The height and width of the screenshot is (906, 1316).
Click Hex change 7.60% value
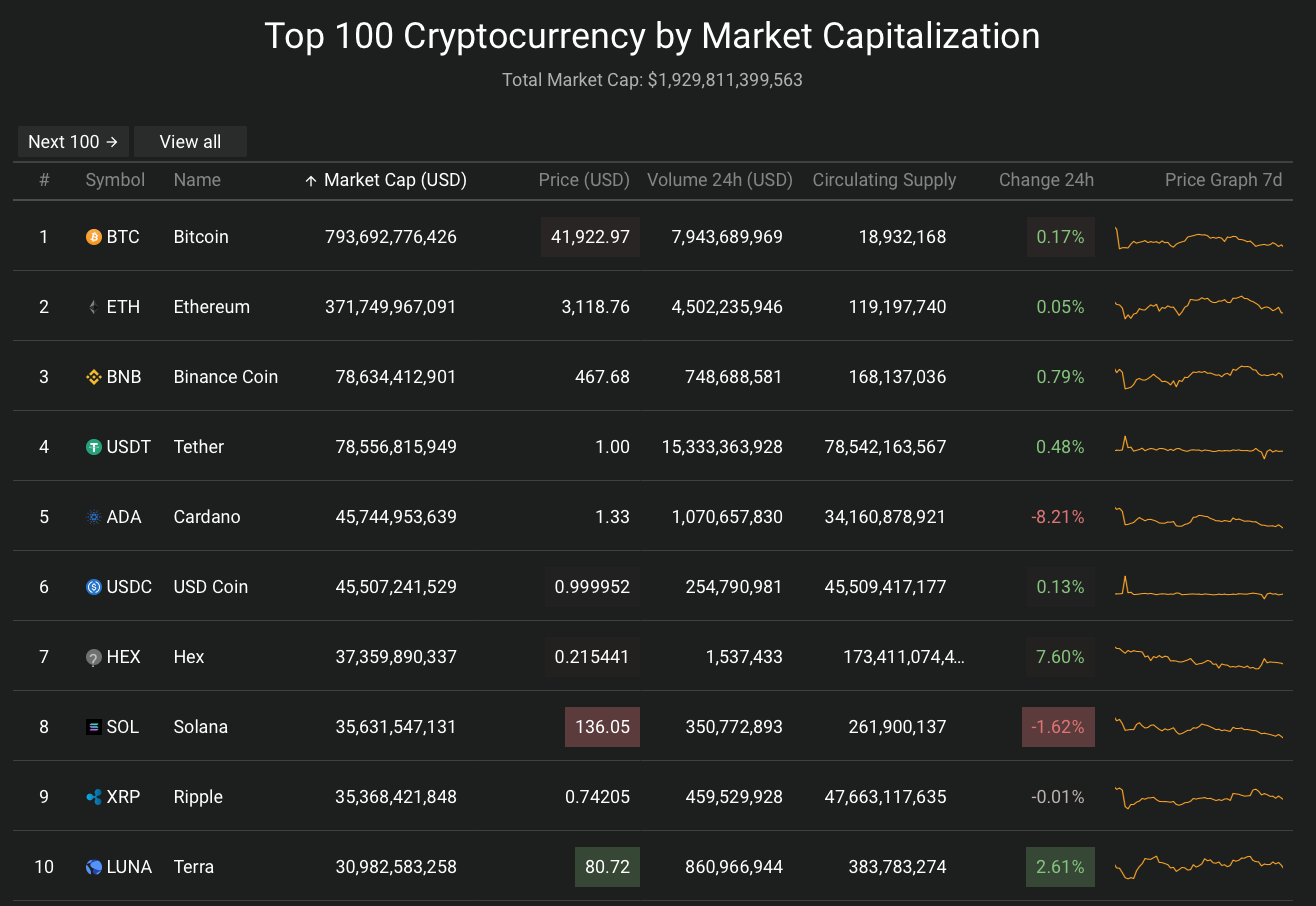(x=1060, y=657)
